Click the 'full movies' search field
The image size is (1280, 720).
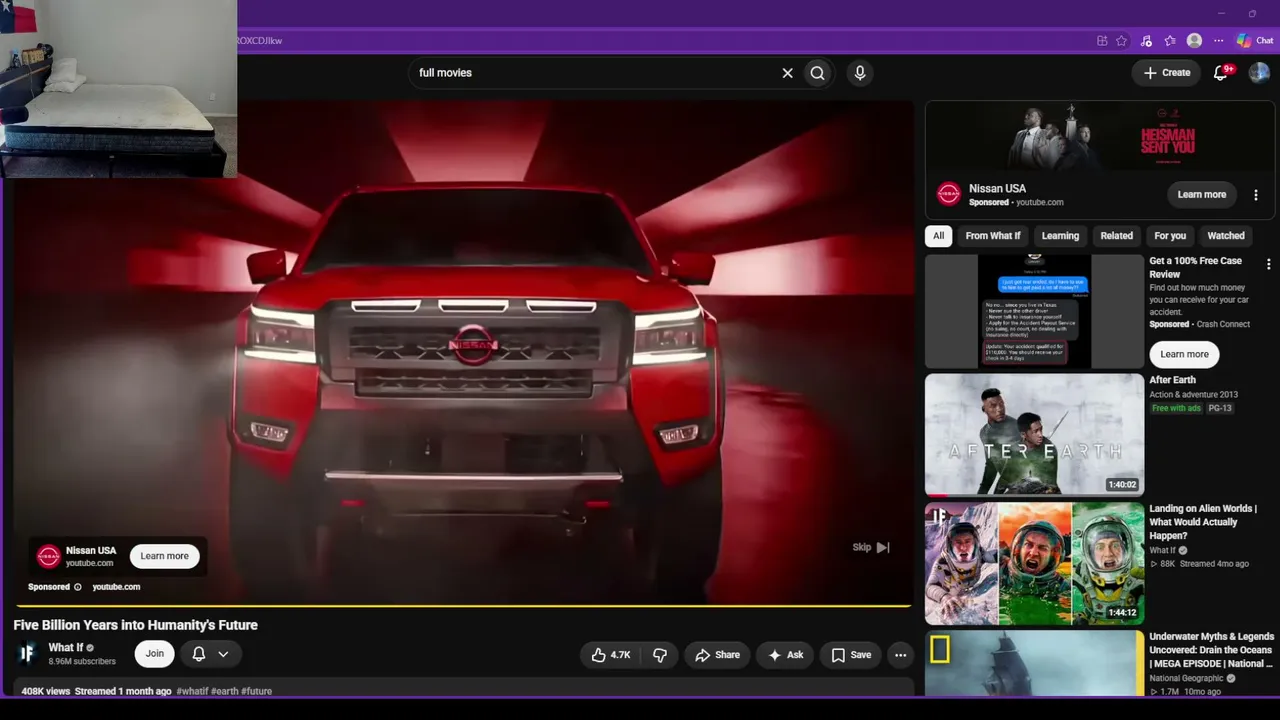[x=595, y=73]
